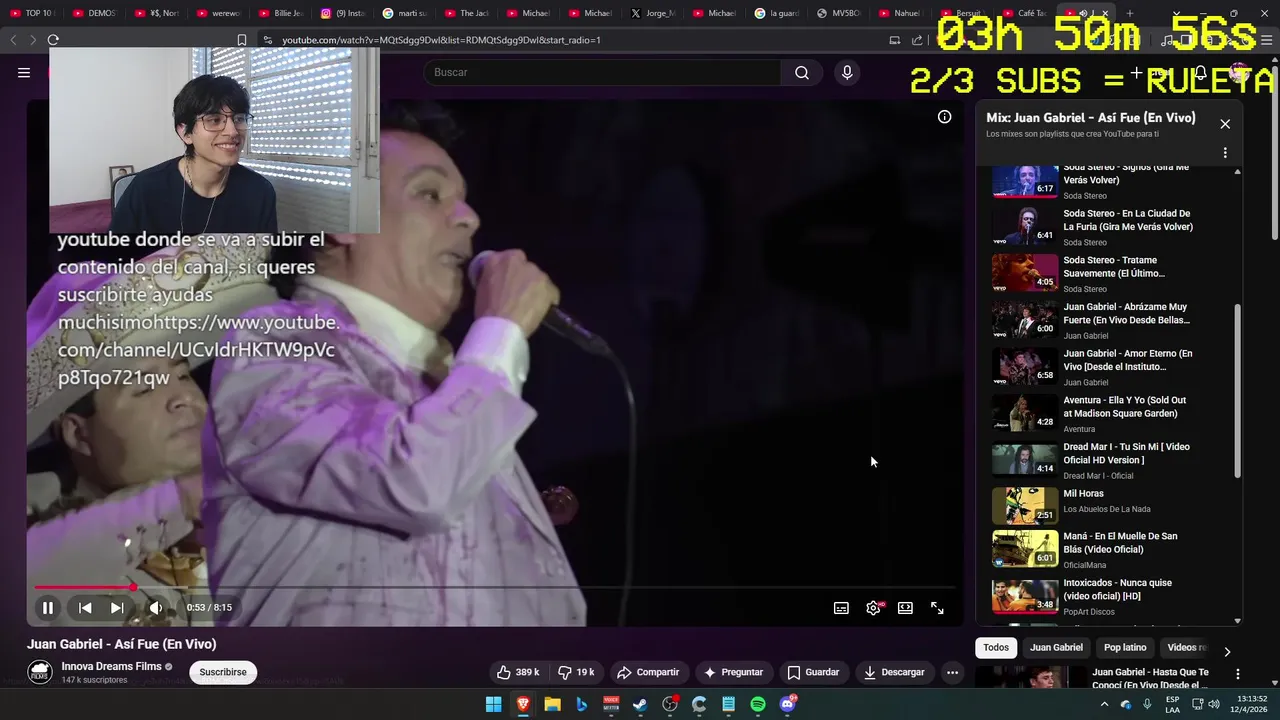1280x720 pixels.
Task: Skip to next video in player
Action: point(117,608)
